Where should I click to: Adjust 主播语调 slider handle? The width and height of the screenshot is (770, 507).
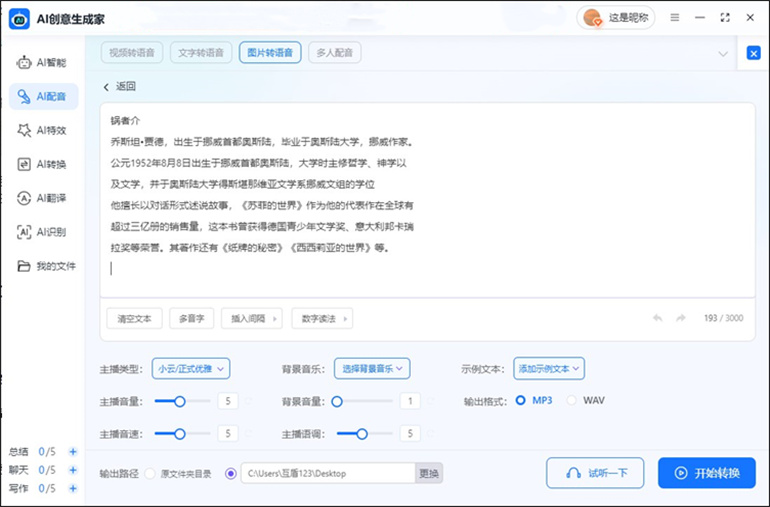point(362,434)
